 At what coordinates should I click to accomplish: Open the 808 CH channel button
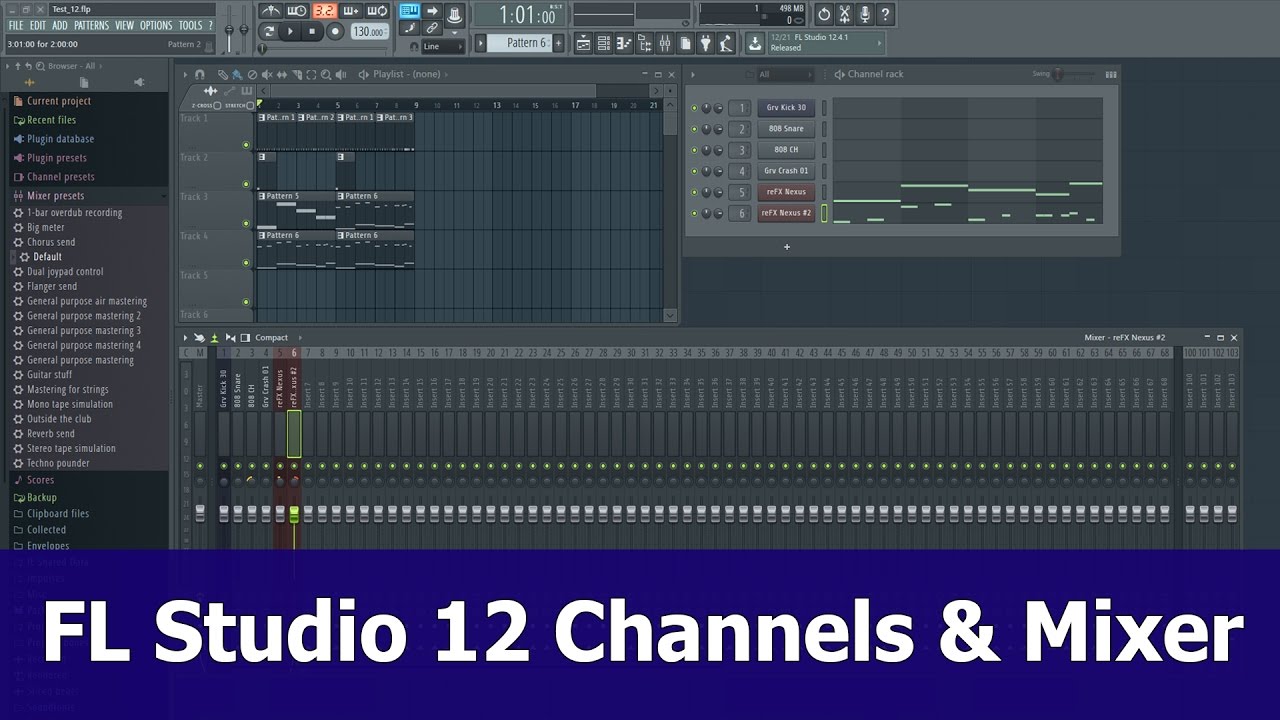point(786,150)
